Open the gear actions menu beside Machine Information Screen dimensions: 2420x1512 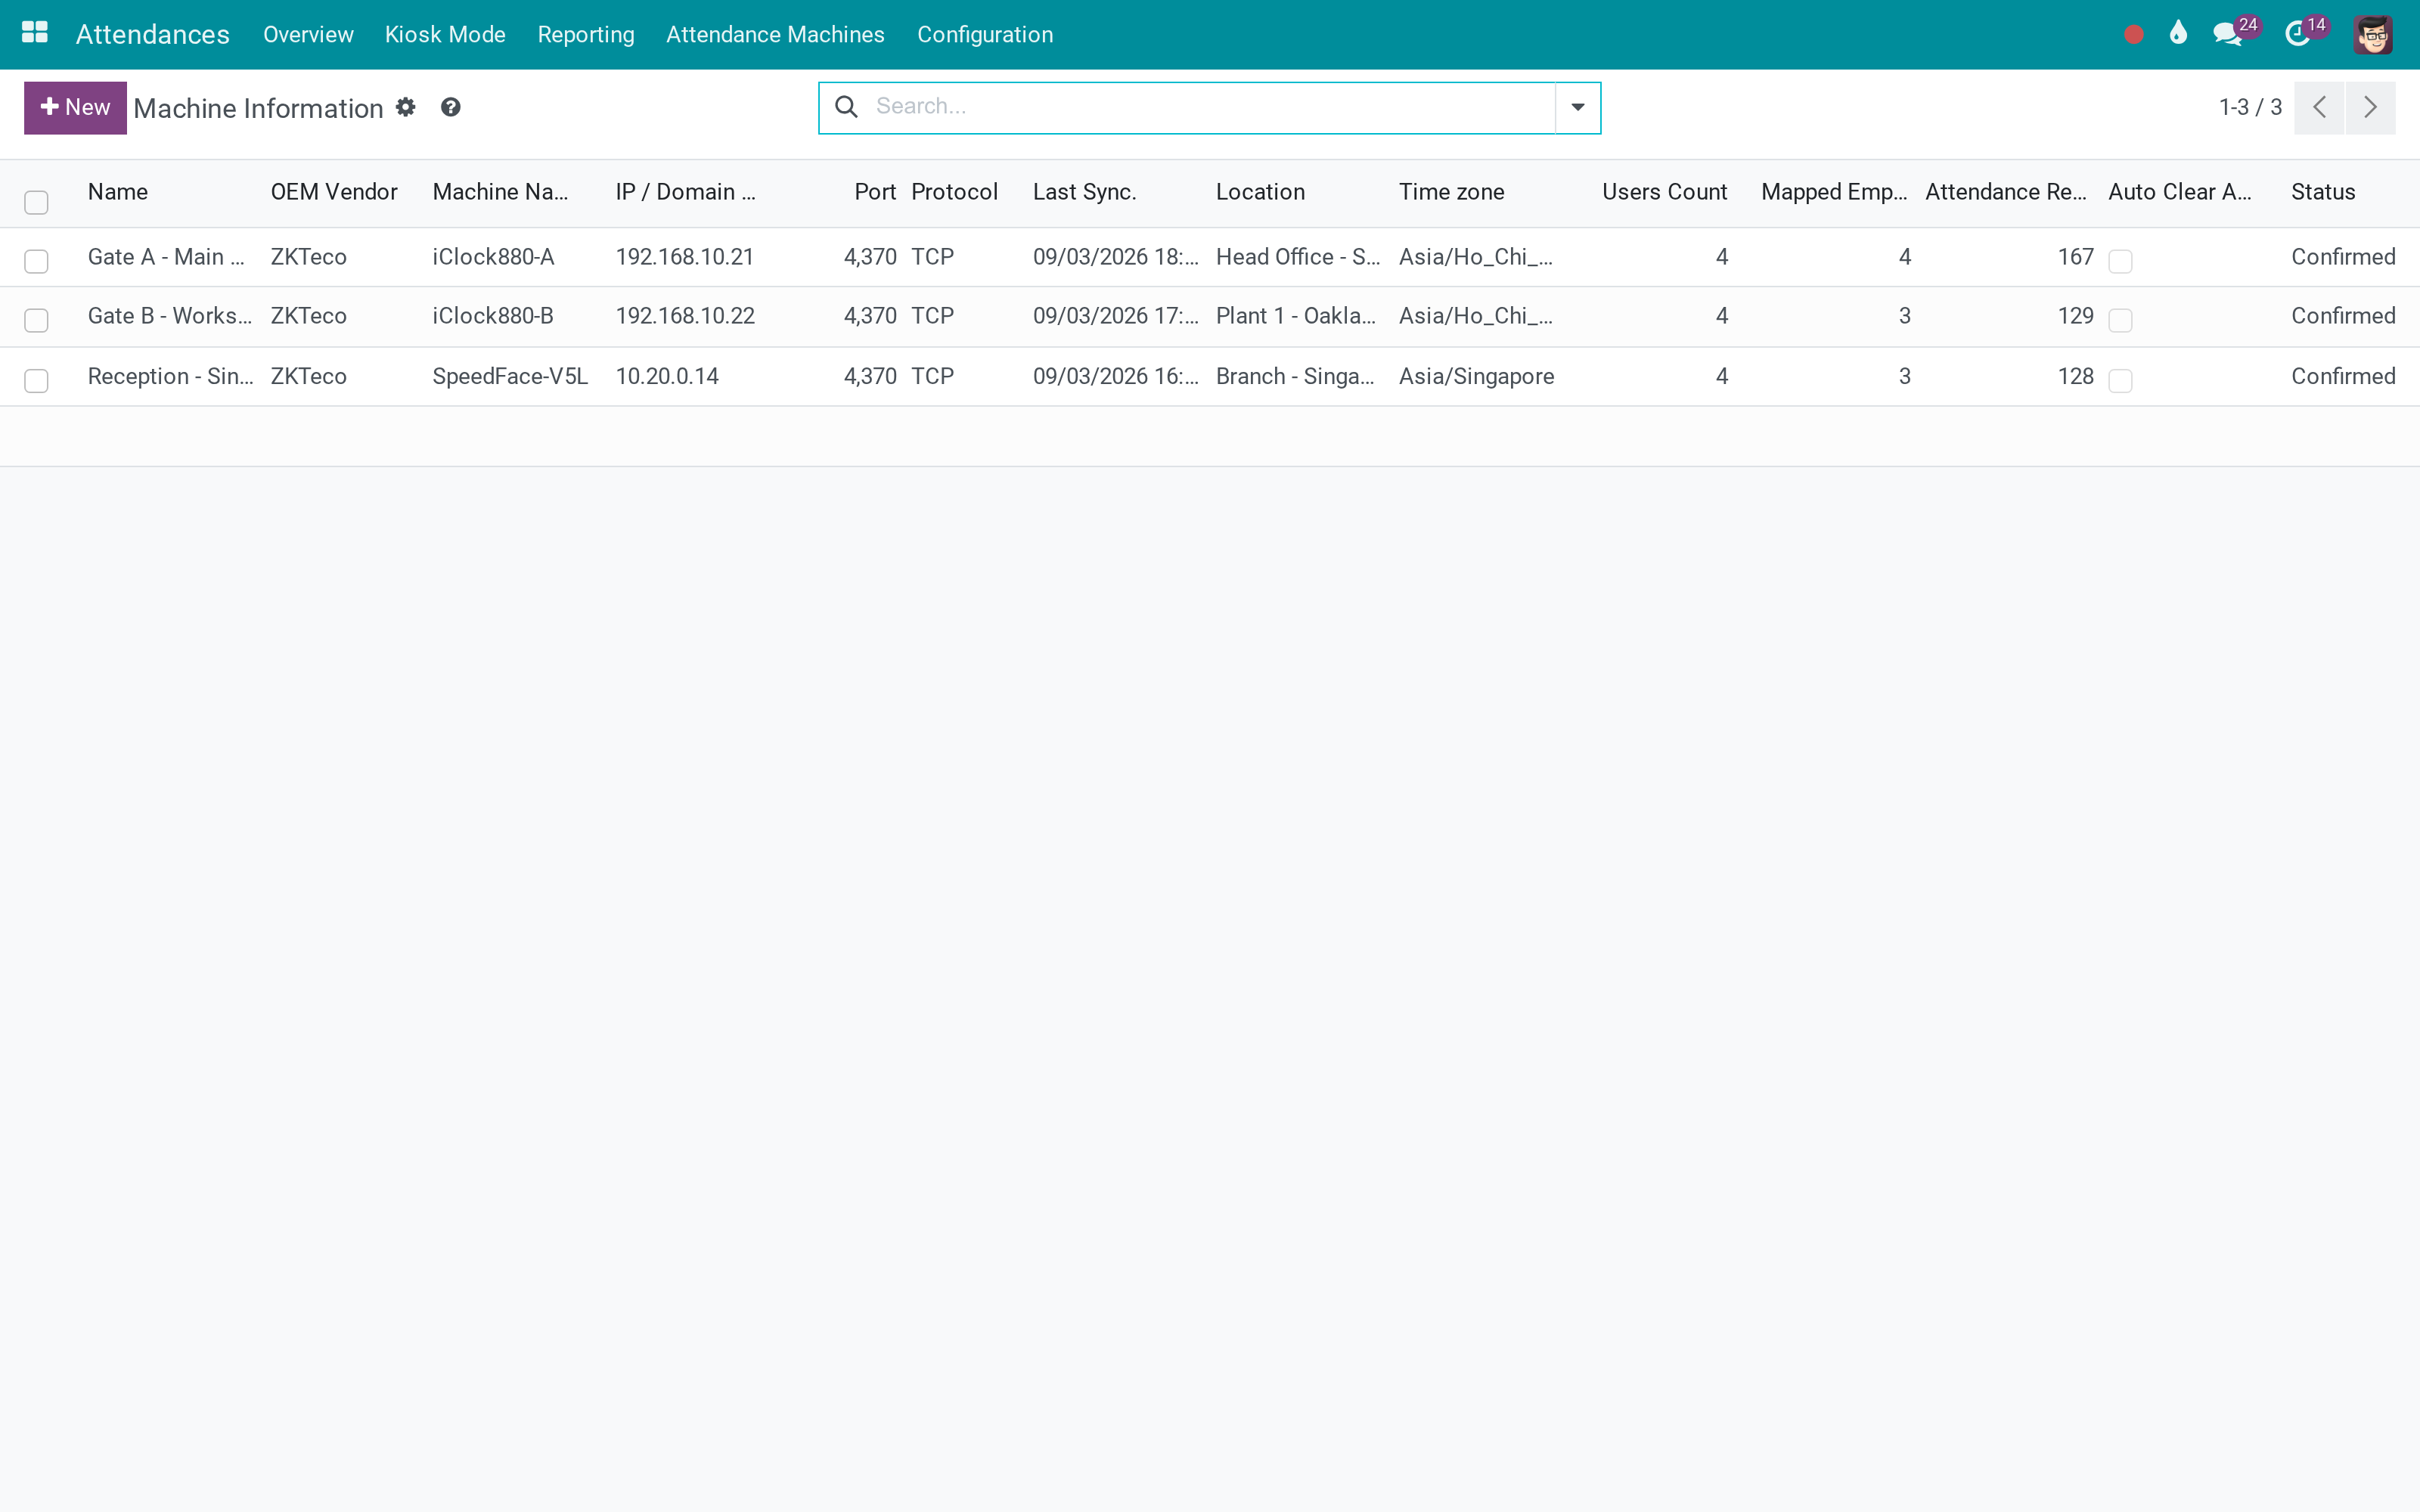point(405,107)
